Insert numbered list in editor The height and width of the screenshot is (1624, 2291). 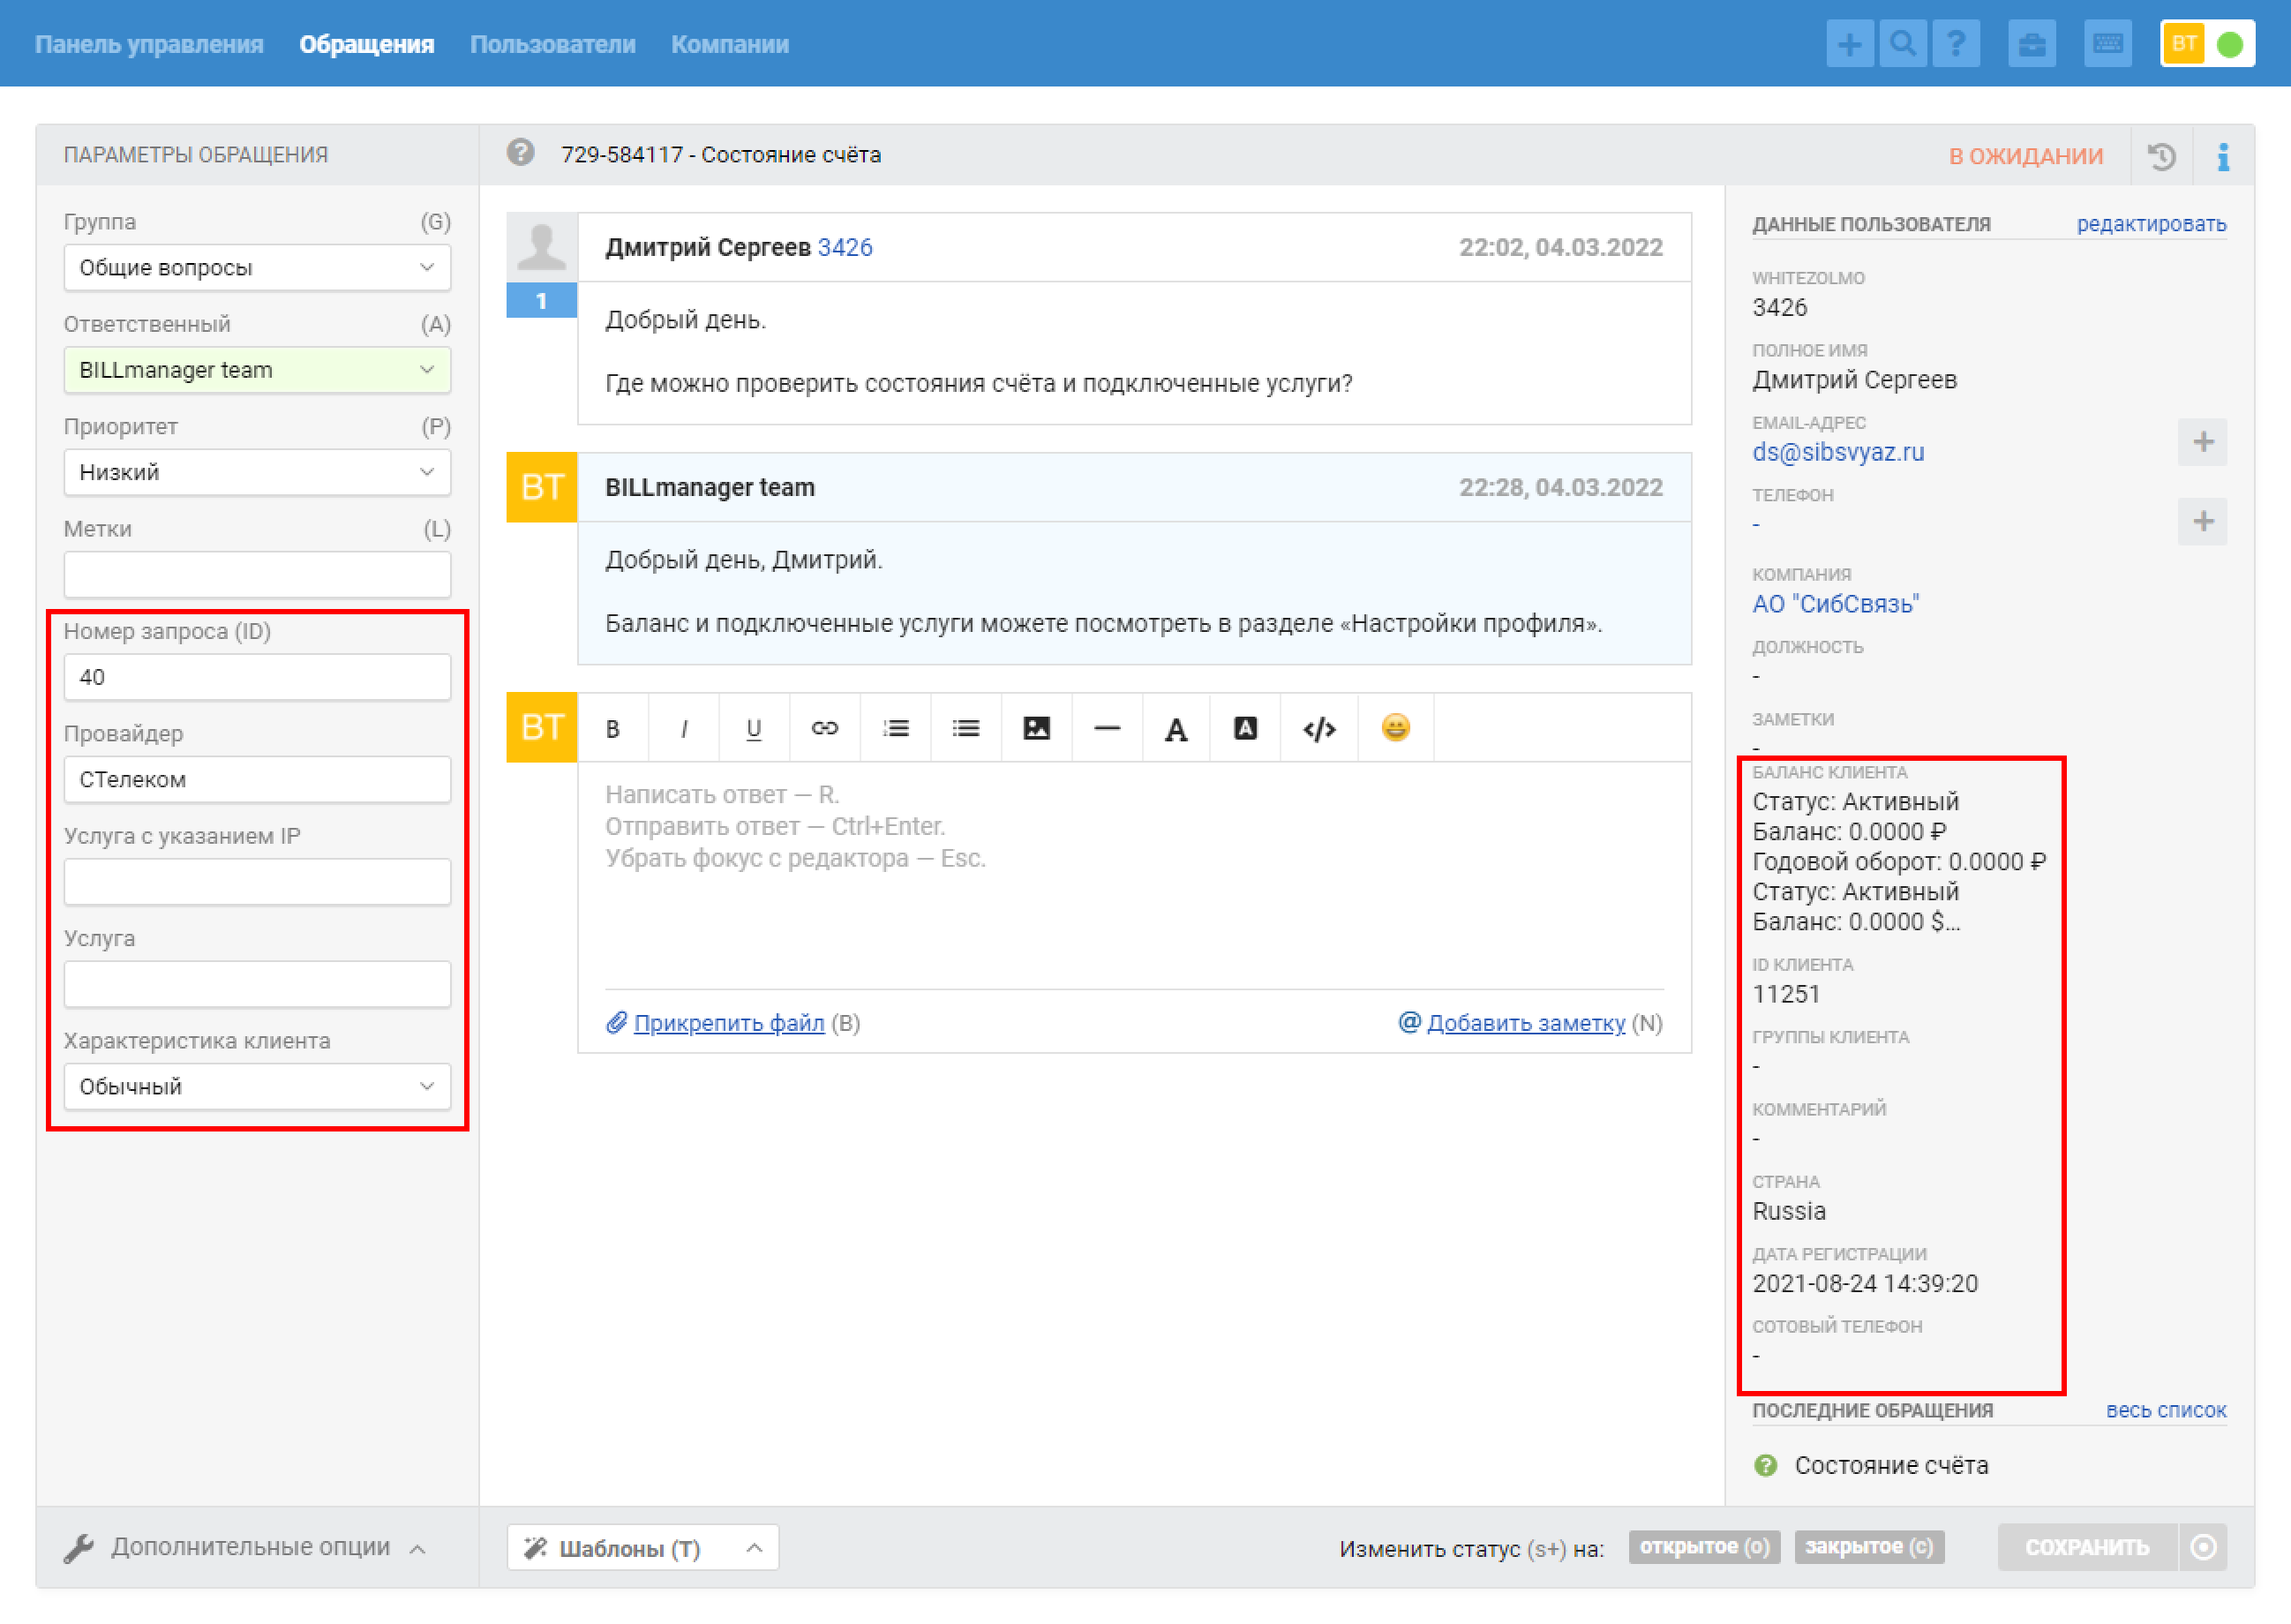coord(895,728)
